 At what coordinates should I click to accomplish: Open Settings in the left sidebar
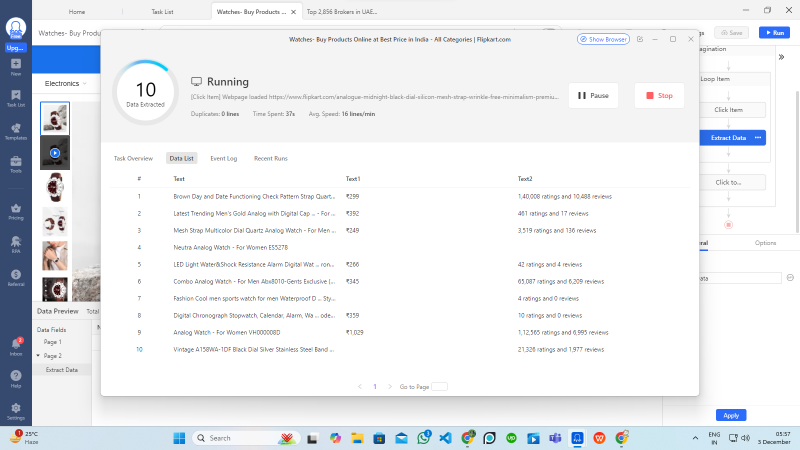click(15, 410)
